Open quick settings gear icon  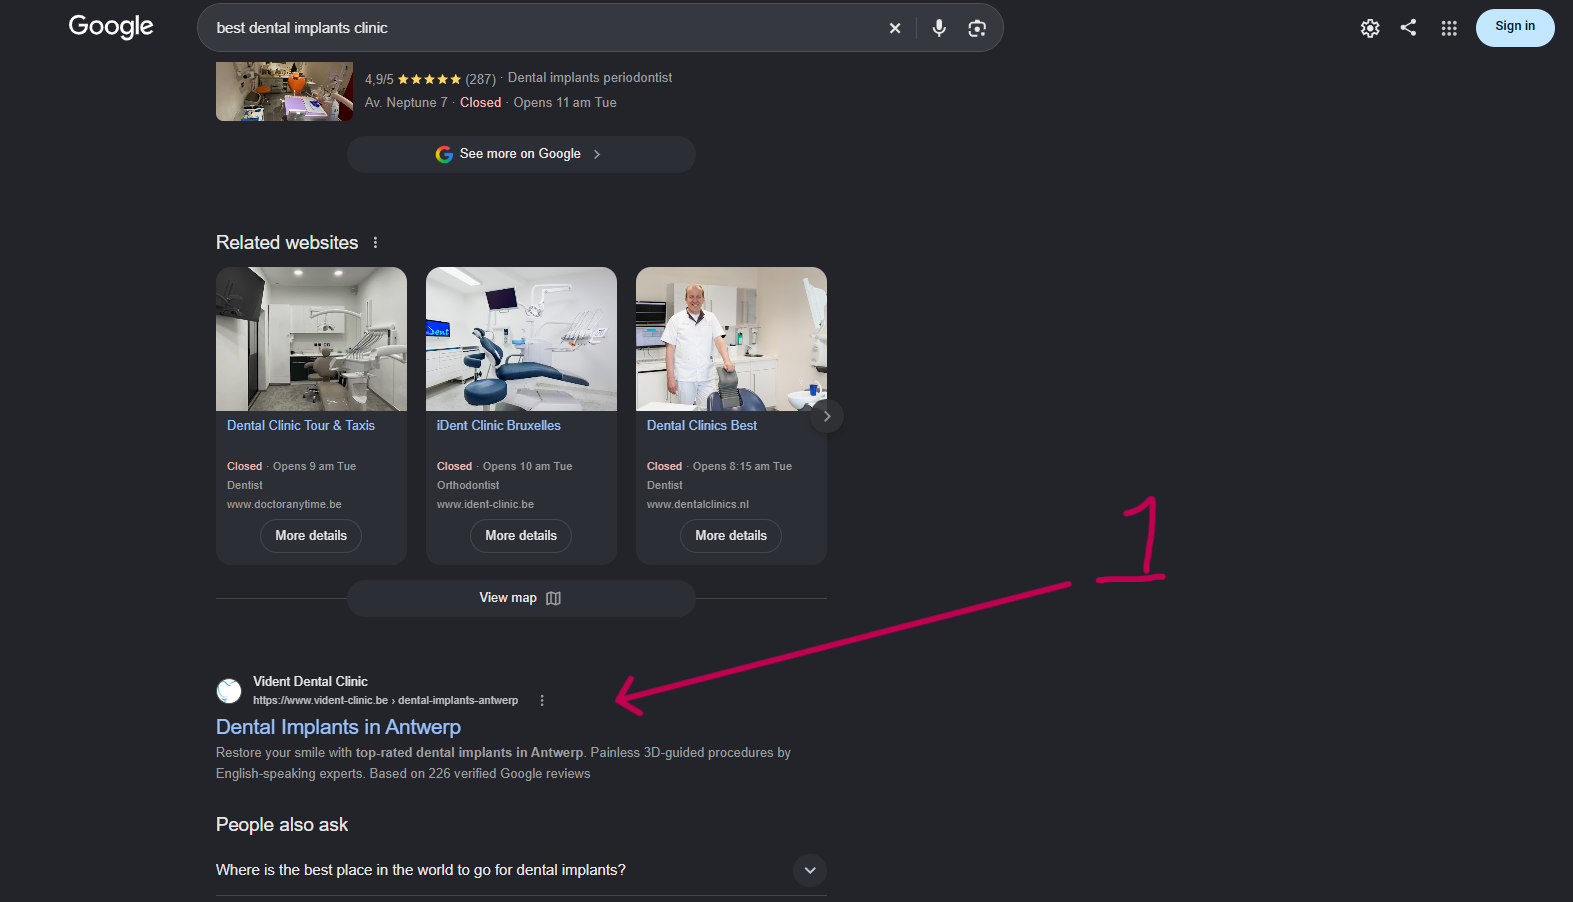pyautogui.click(x=1370, y=28)
